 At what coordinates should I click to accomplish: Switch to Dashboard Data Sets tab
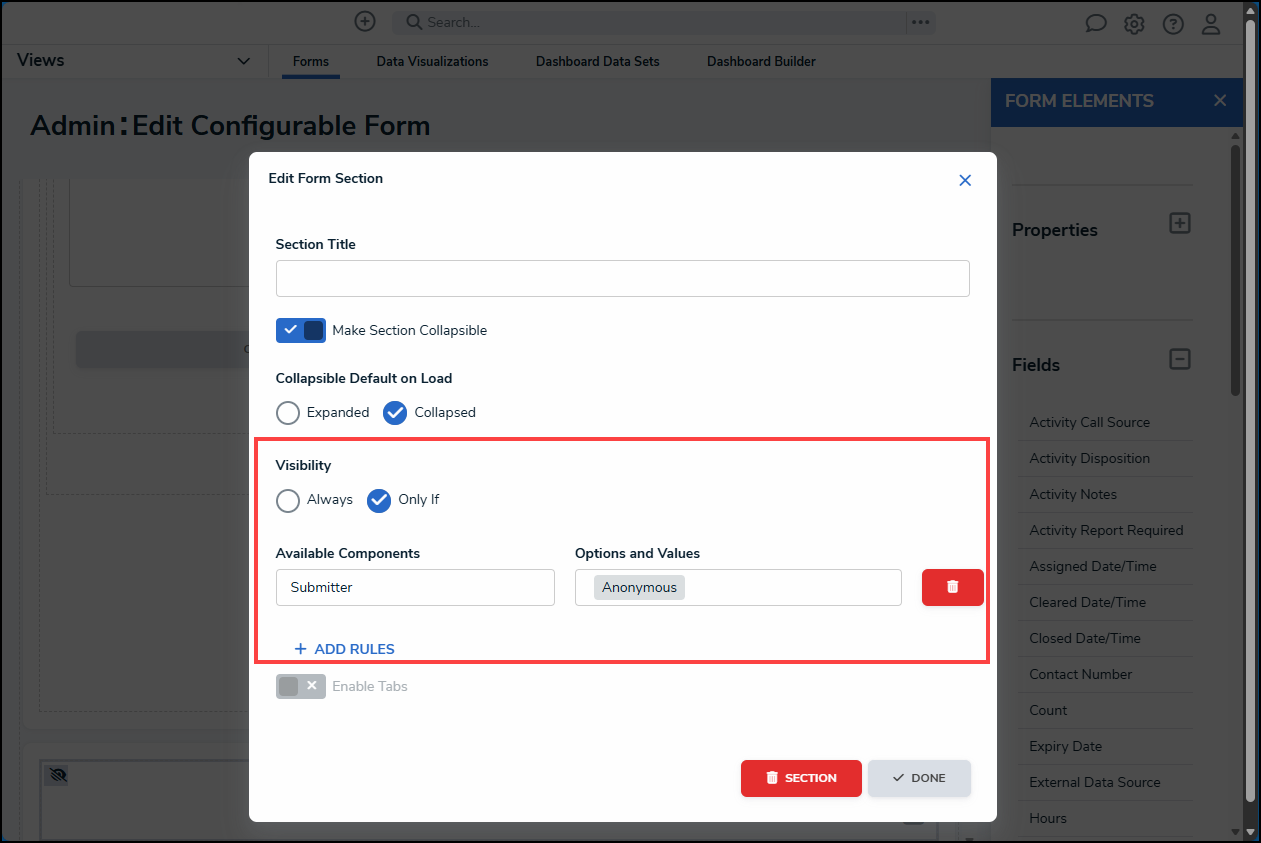coord(598,61)
